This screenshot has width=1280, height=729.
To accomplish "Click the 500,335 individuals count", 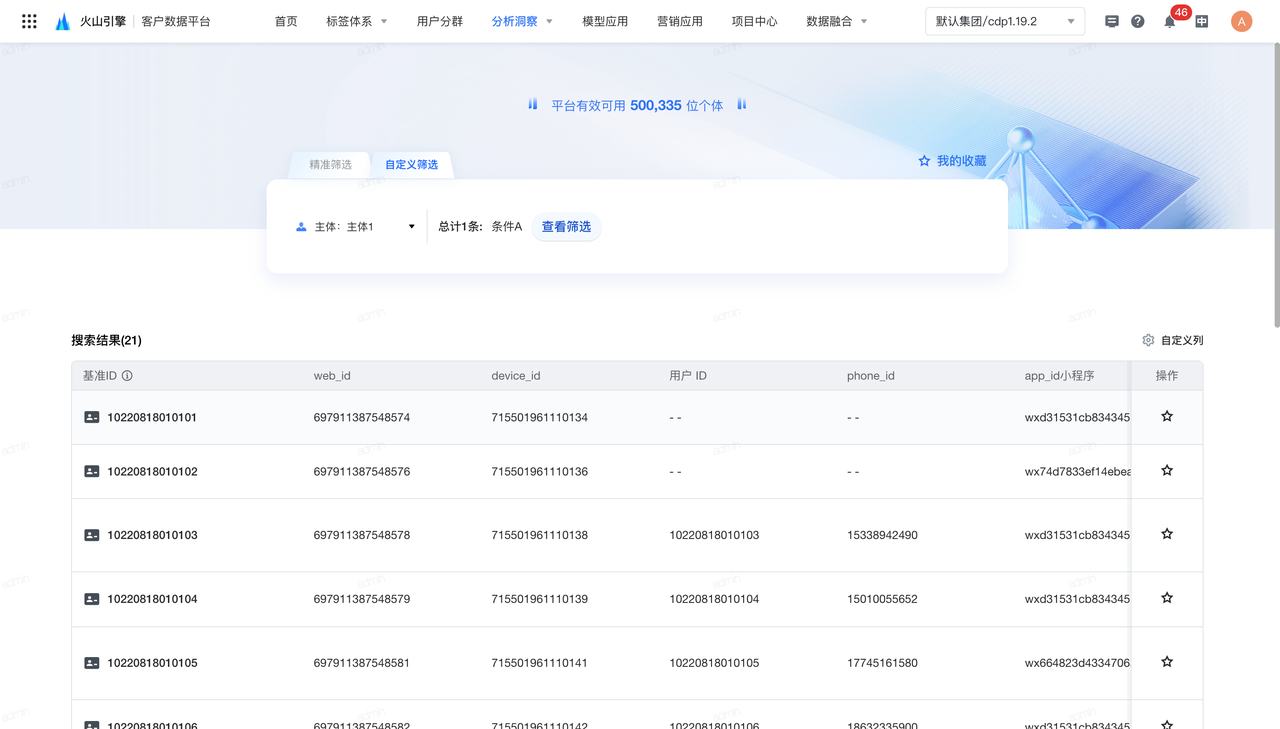I will coord(656,105).
